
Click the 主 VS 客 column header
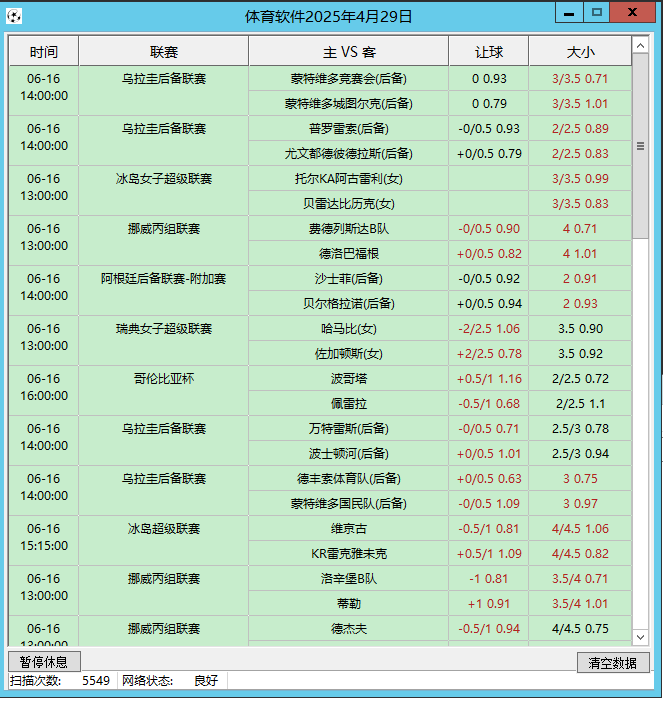349,52
